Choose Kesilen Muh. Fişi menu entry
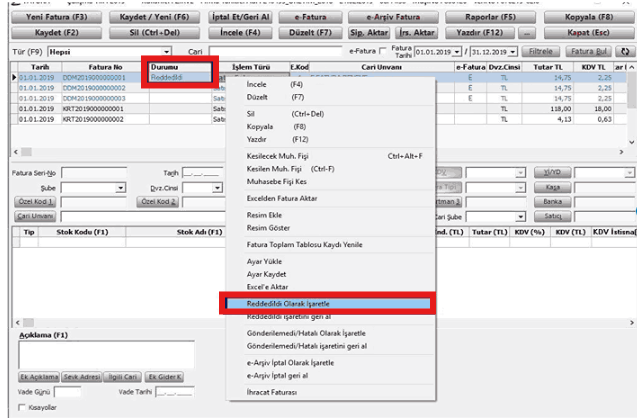637x418 pixels. click(x=331, y=169)
